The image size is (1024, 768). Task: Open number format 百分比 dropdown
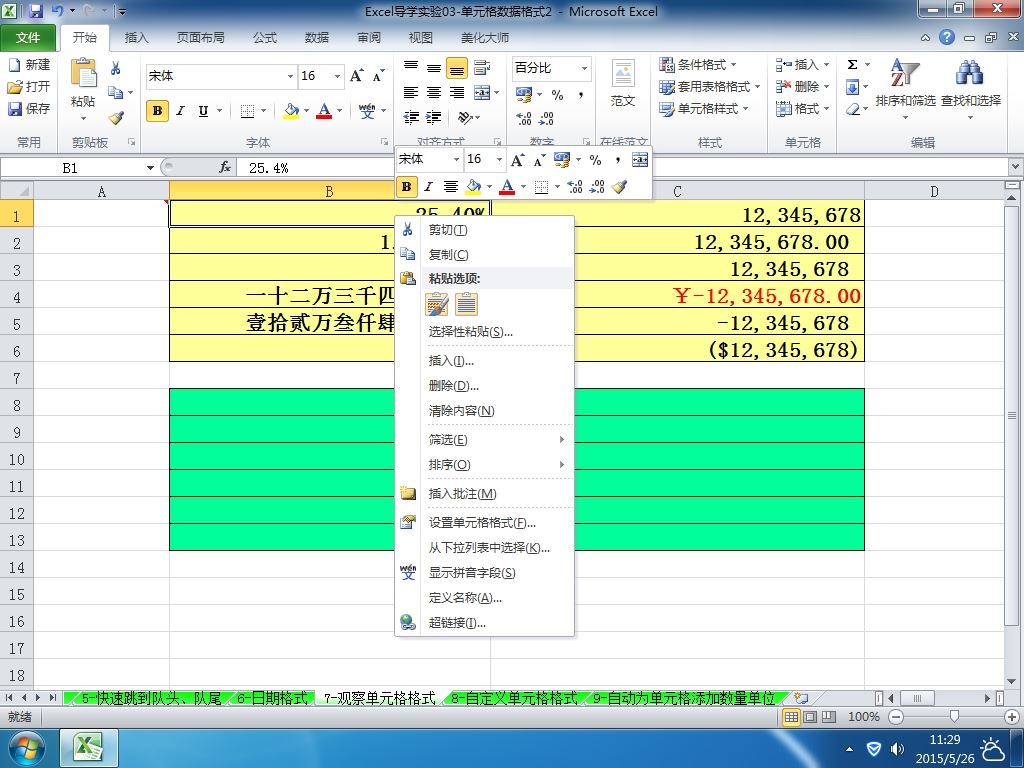(584, 68)
